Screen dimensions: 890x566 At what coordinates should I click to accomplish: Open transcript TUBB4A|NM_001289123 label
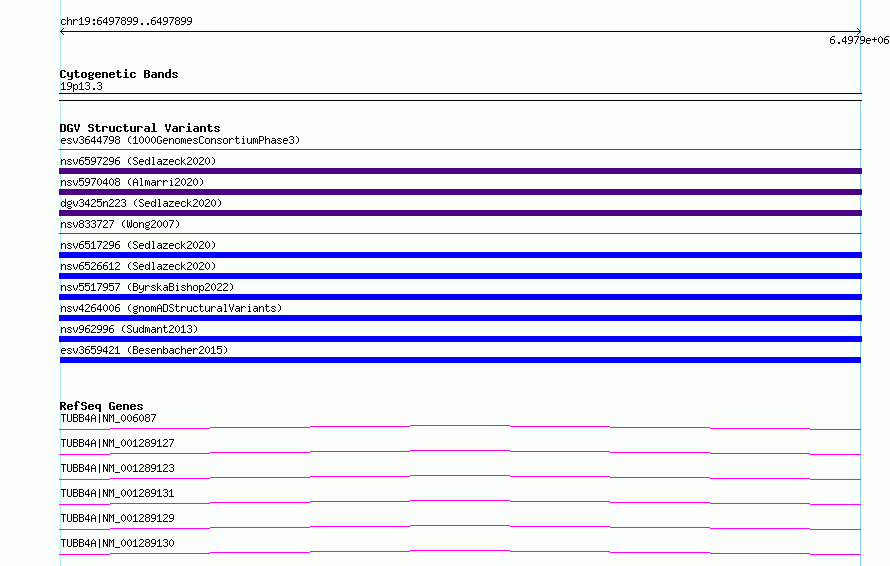click(117, 468)
